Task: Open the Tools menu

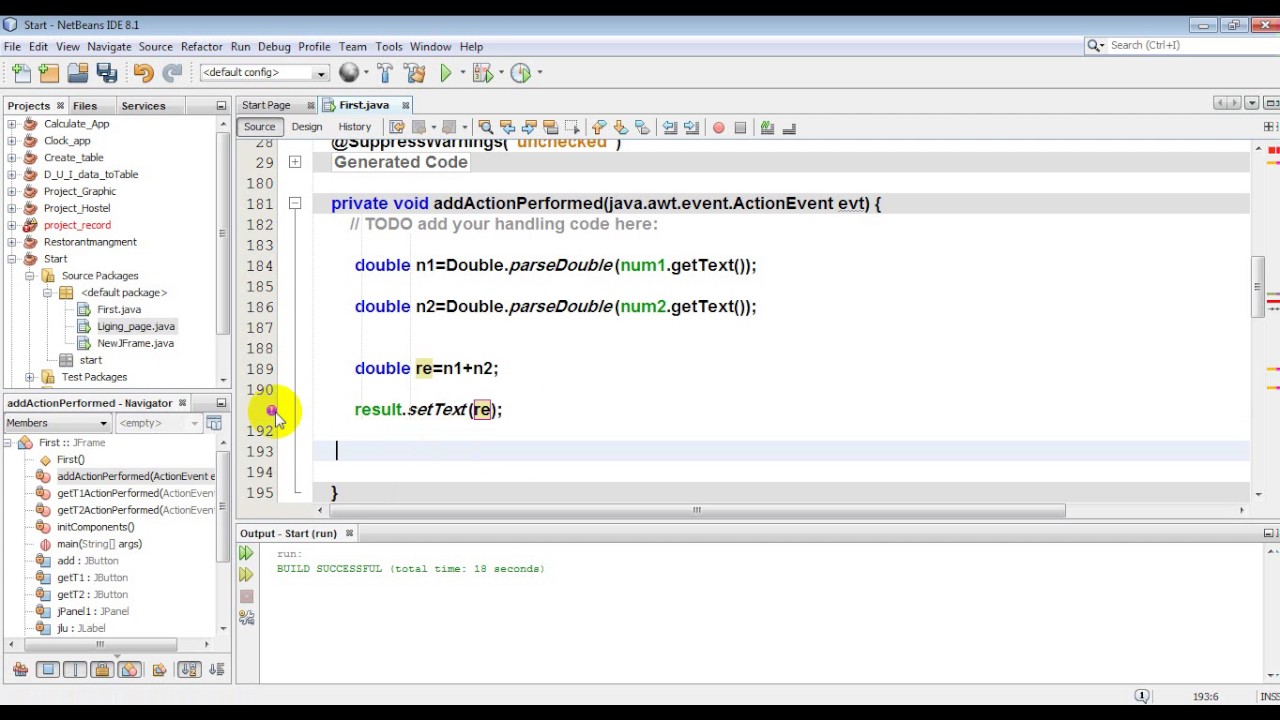Action: coord(389,46)
